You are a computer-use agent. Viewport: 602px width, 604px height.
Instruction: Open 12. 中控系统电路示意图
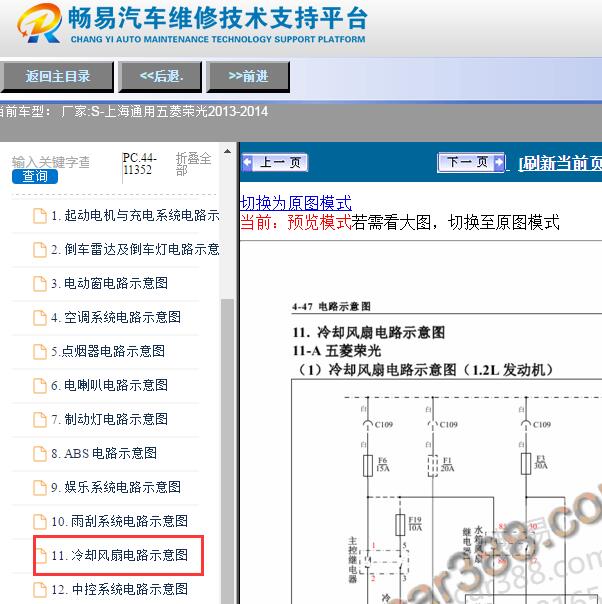click(119, 589)
